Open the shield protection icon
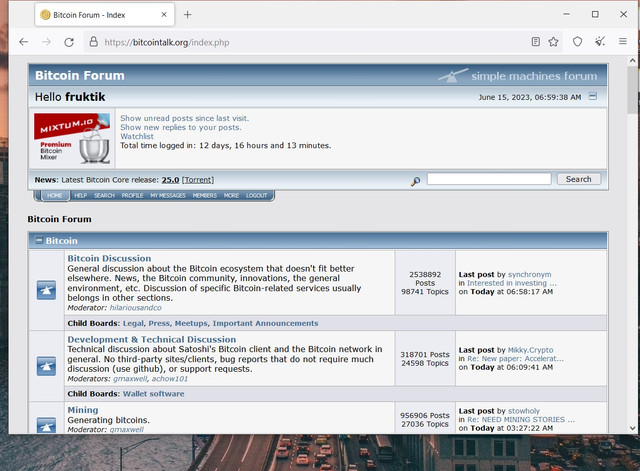640x471 pixels. click(577, 42)
